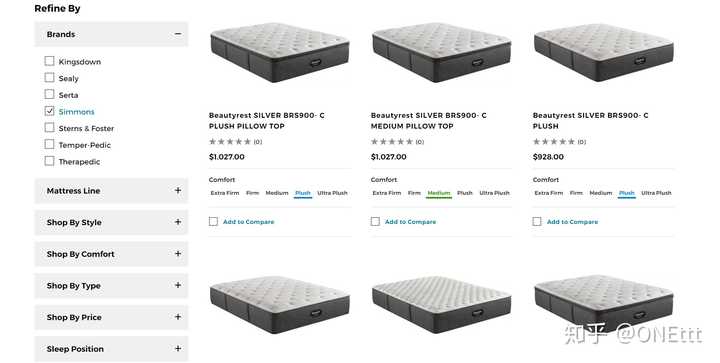Click the star rating of Plush Pillow Top
720x363 pixels.
coord(230,142)
